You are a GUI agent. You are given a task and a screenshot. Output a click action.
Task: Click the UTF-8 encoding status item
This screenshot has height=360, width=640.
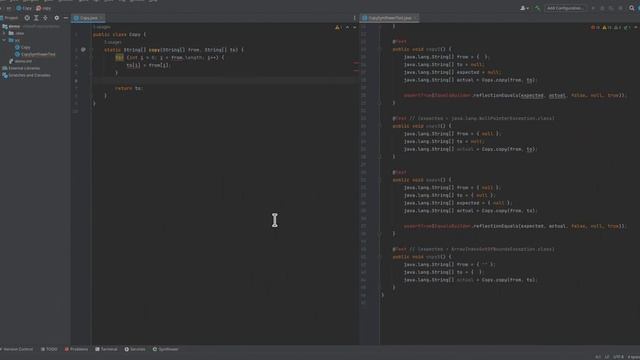(x=618, y=357)
